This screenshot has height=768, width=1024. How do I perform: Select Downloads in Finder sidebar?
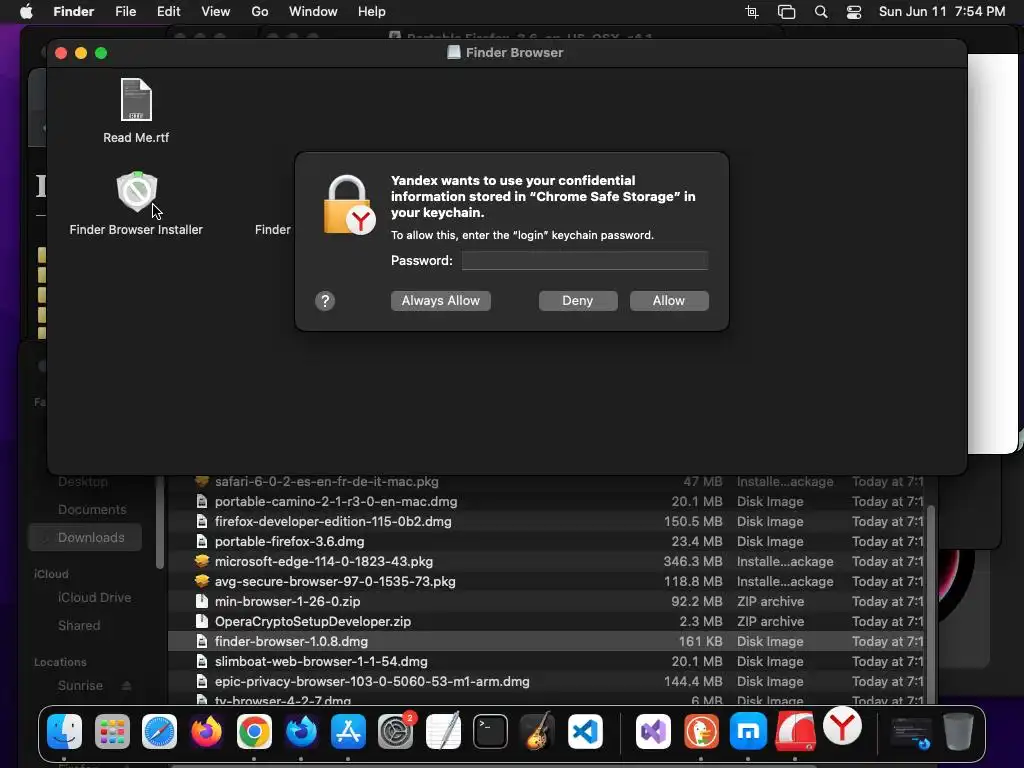click(x=85, y=537)
